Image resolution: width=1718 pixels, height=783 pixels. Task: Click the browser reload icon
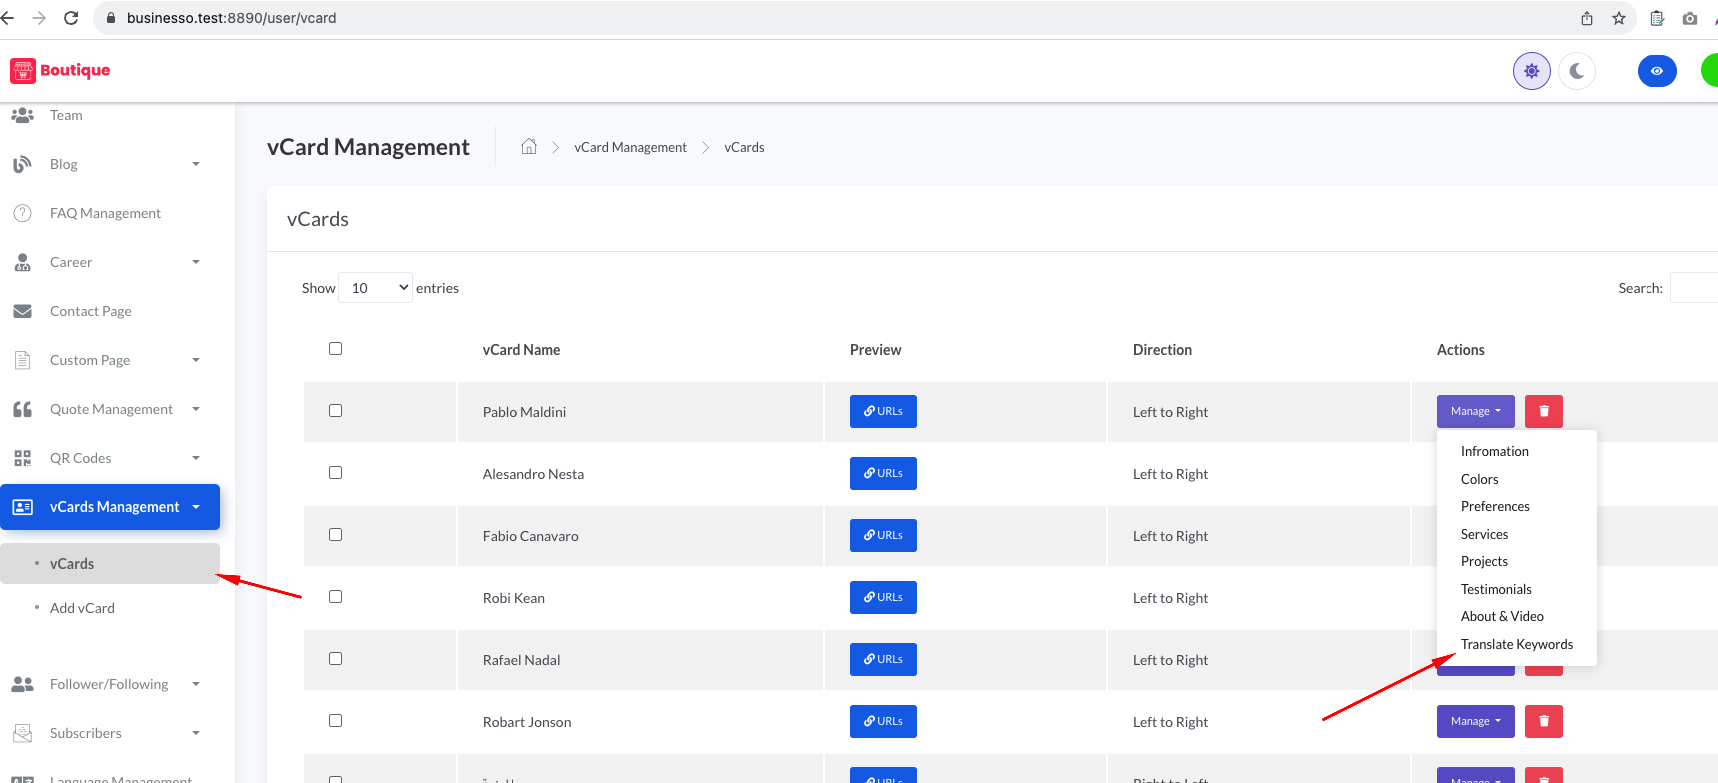(x=71, y=18)
